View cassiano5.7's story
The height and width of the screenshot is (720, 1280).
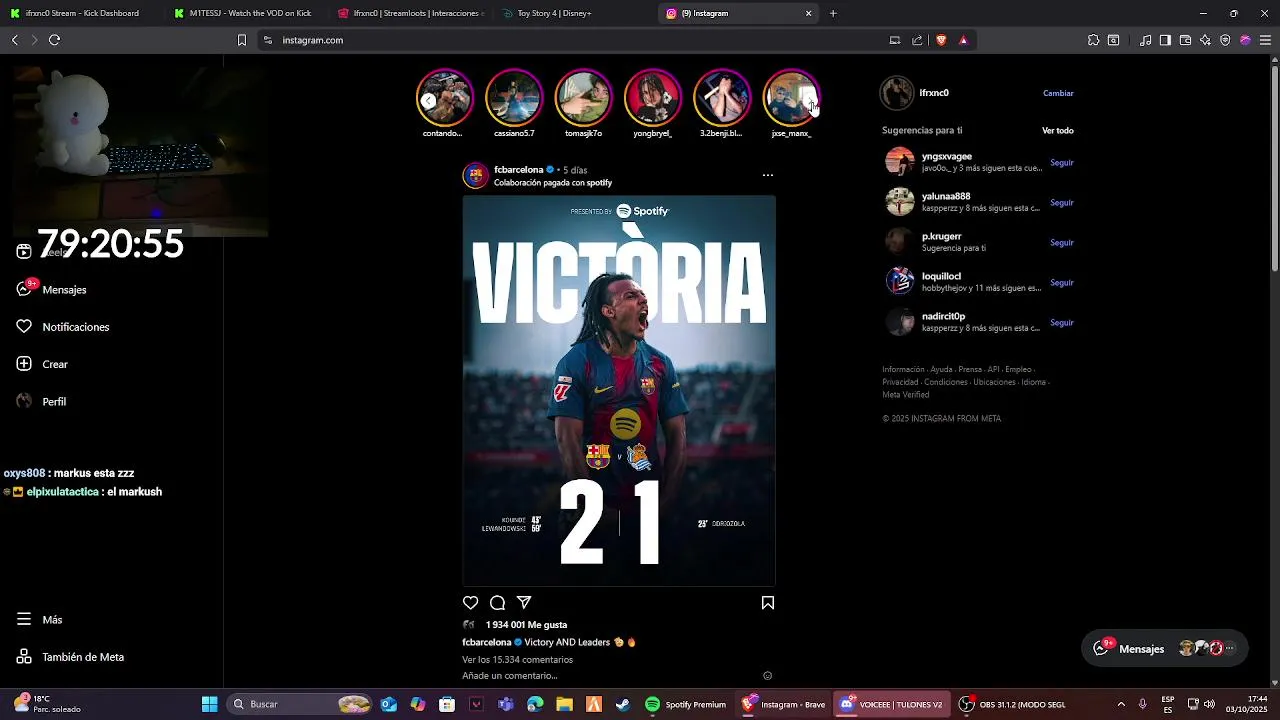click(x=514, y=98)
